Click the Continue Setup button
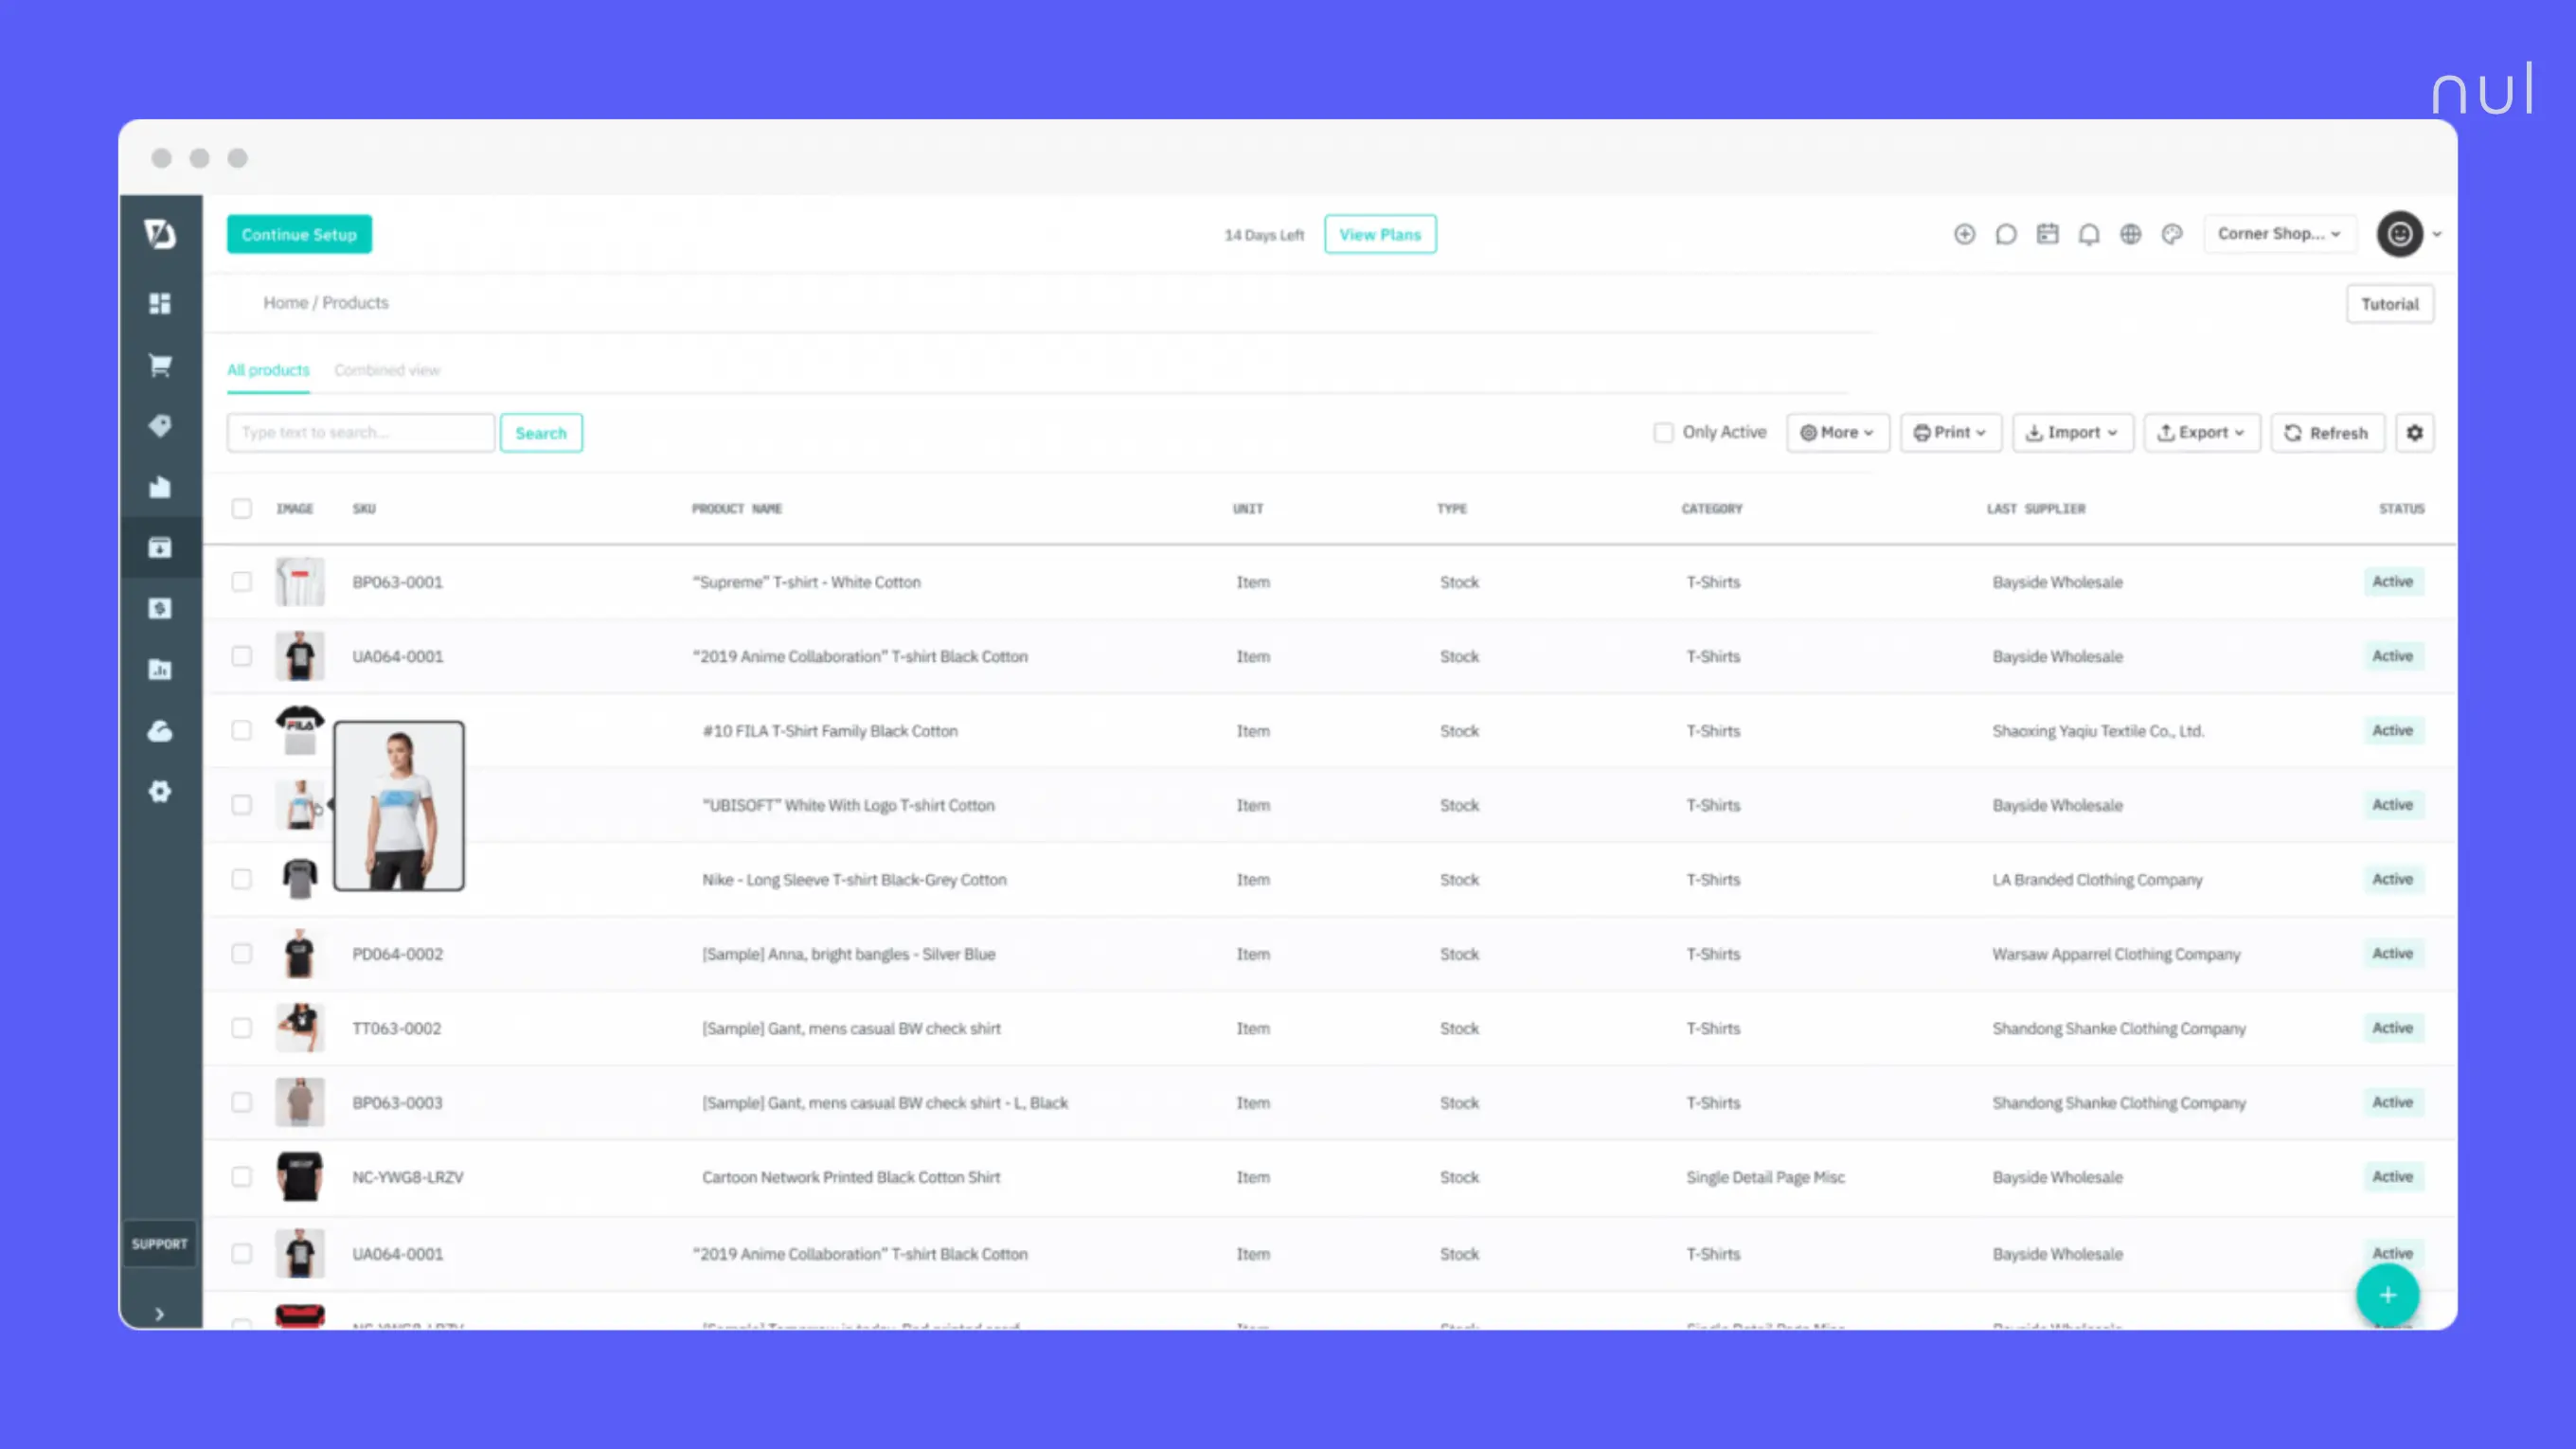 tap(299, 234)
